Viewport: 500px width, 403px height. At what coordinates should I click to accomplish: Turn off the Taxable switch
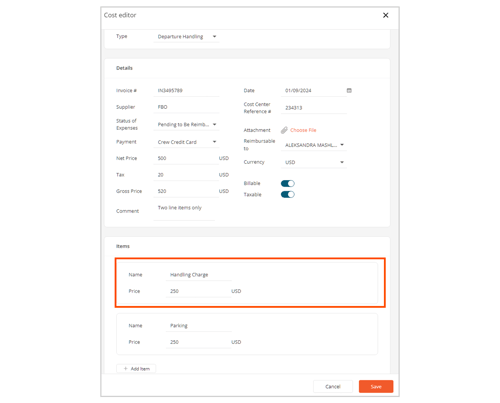pyautogui.click(x=288, y=194)
